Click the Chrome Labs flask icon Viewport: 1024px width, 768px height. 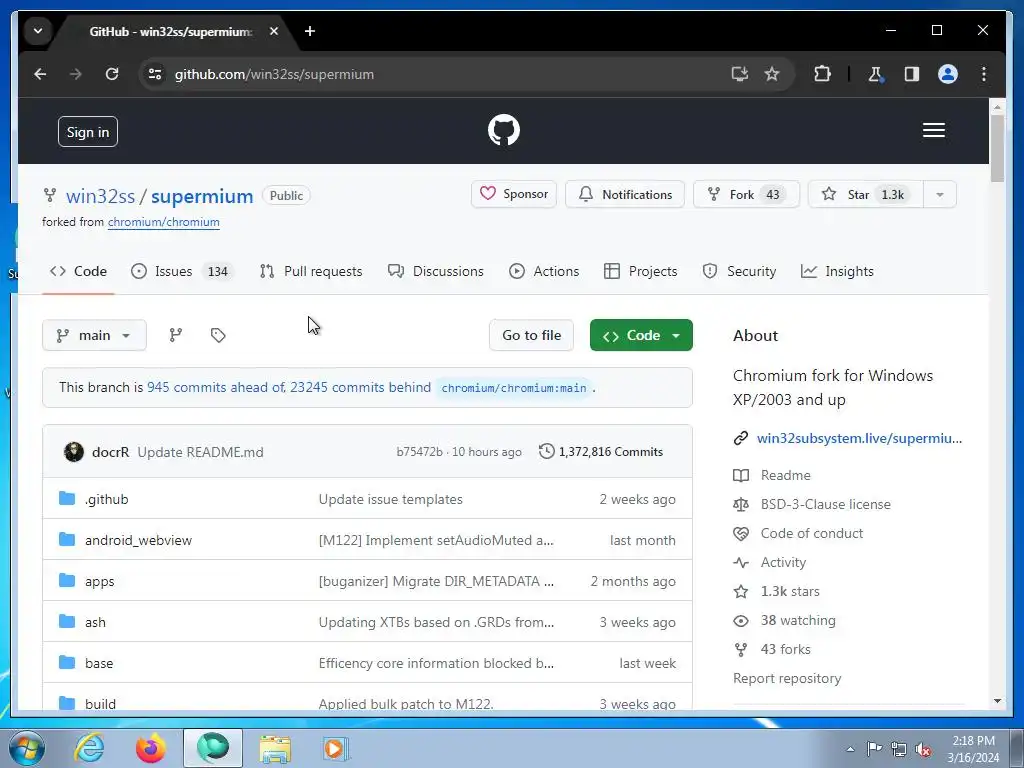875,74
